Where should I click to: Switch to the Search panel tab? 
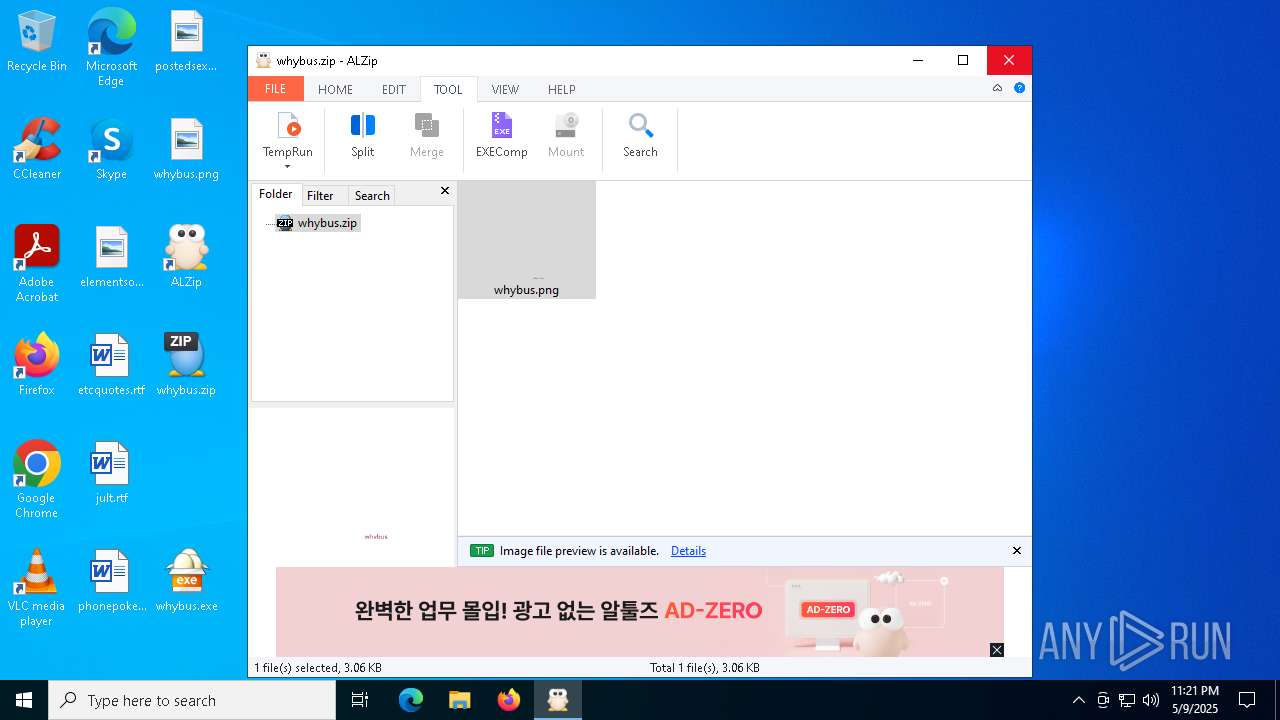point(372,195)
